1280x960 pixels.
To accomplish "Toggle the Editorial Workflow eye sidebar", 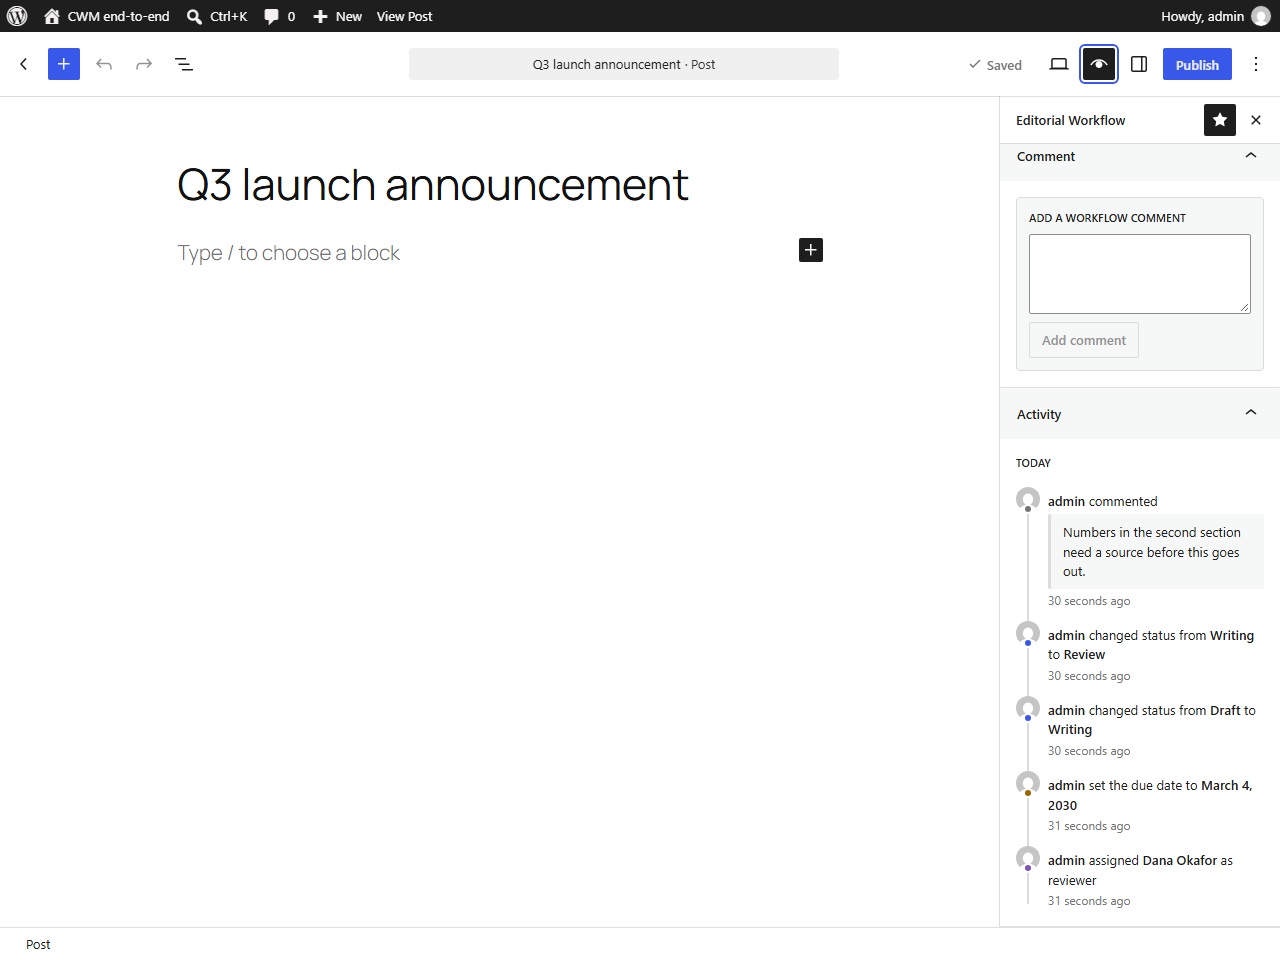I will (1099, 64).
